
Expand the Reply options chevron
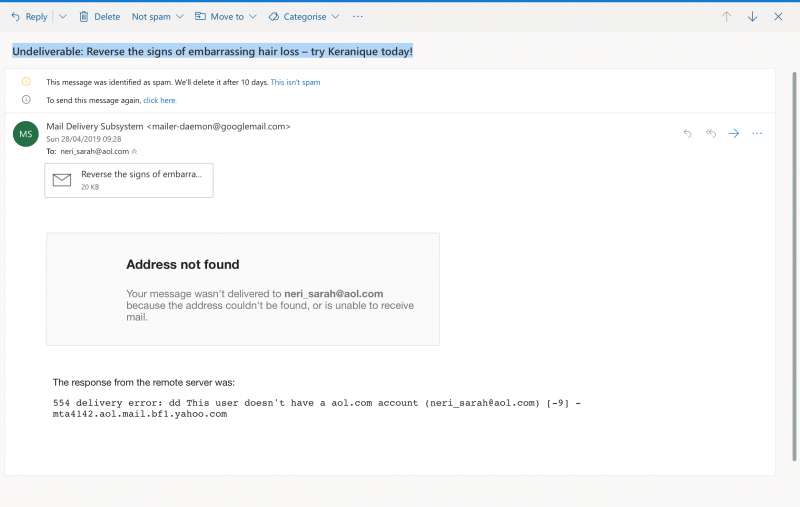coord(62,17)
